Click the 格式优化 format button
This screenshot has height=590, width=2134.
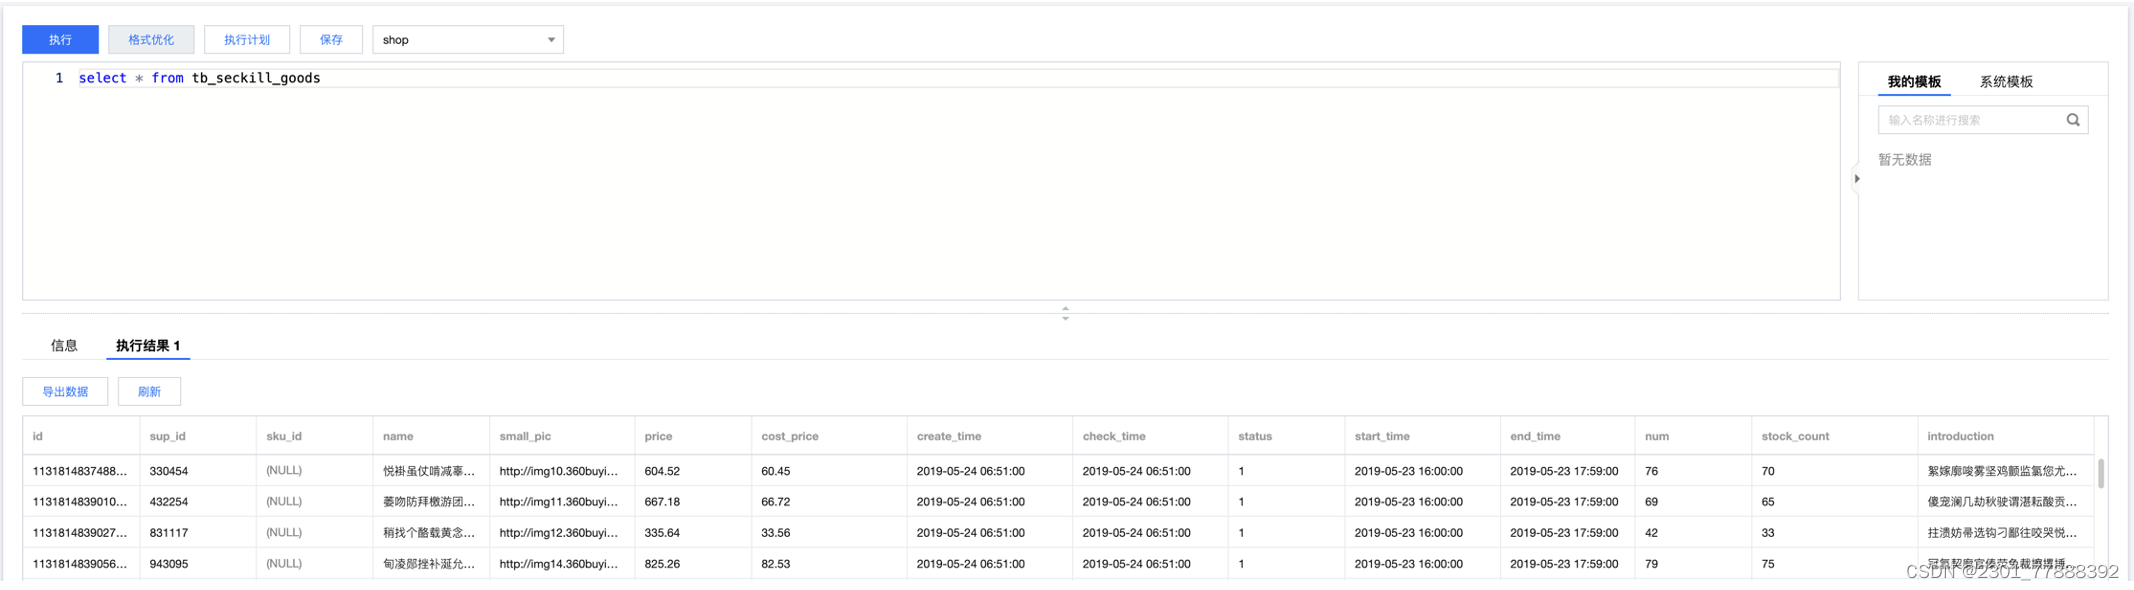tap(151, 40)
